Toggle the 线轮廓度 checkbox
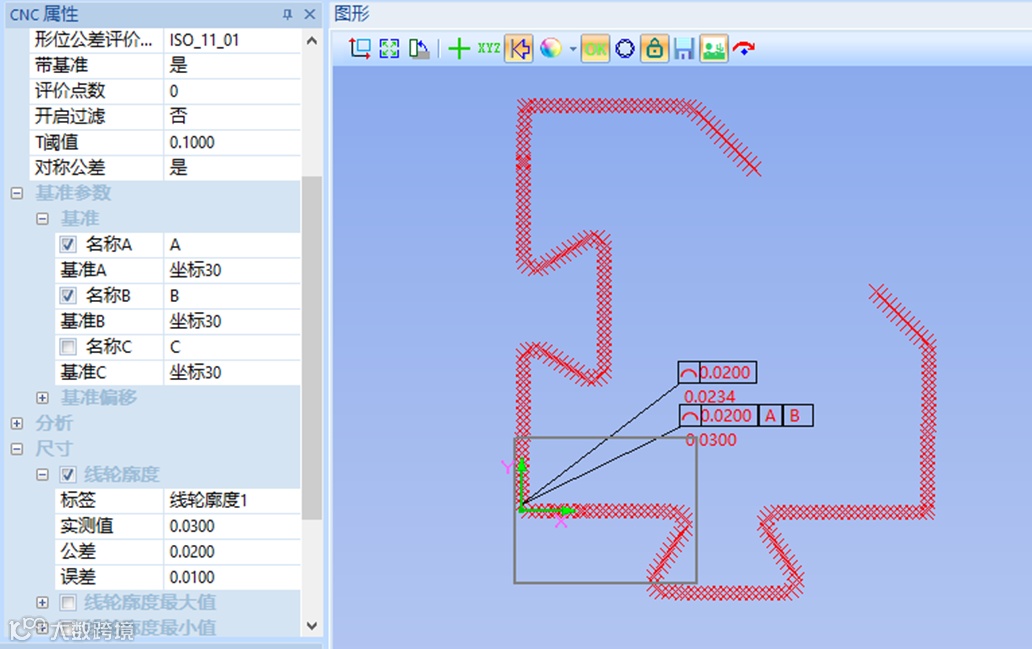Screen dimensions: 1032x649 68,475
